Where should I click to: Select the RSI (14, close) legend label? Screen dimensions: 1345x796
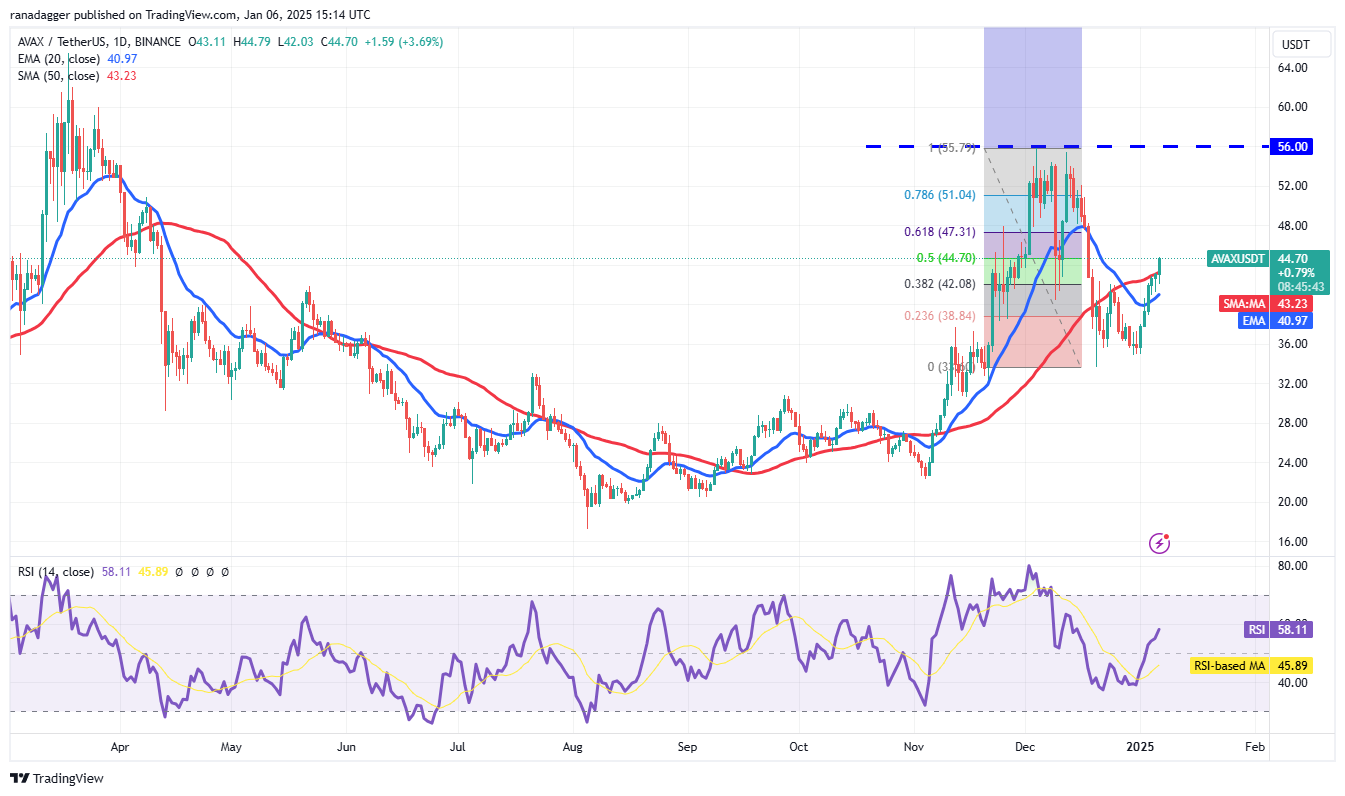coord(55,572)
